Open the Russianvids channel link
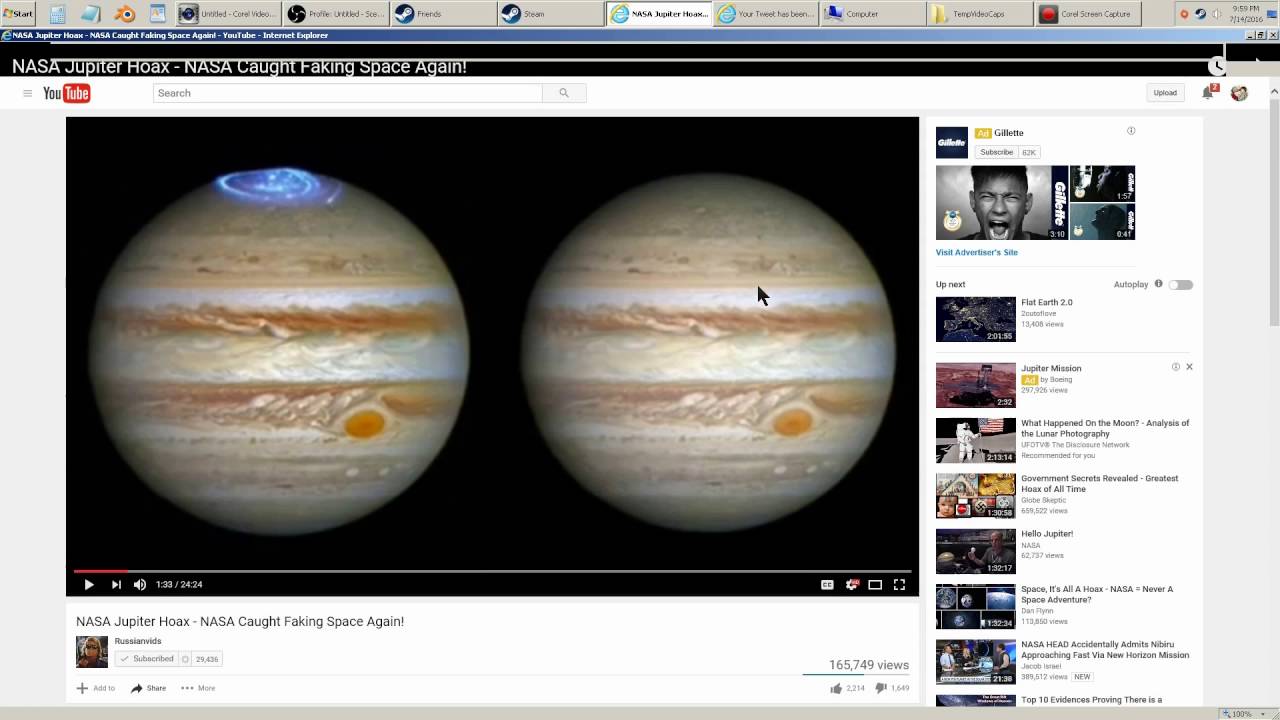This screenshot has height=720, width=1280. (138, 641)
